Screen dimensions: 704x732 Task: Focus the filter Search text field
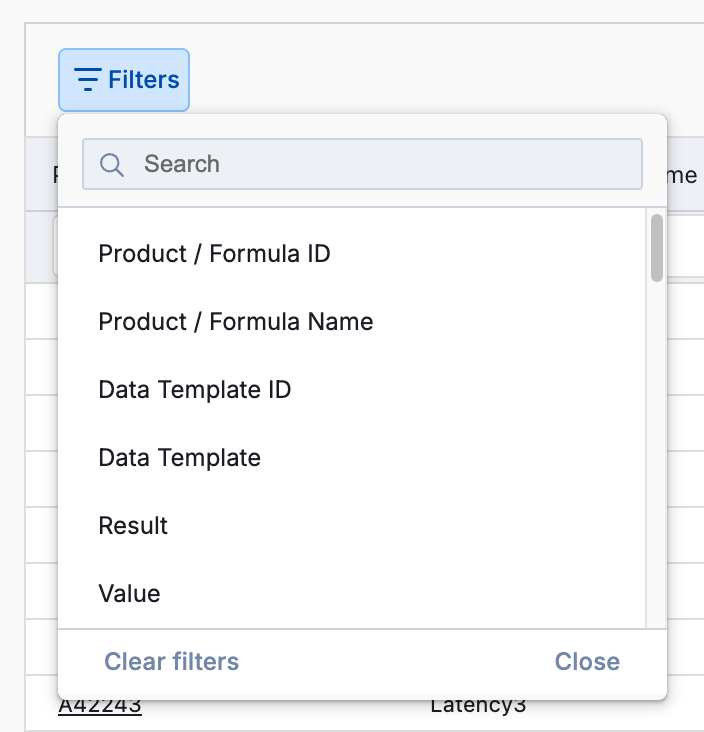point(380,164)
